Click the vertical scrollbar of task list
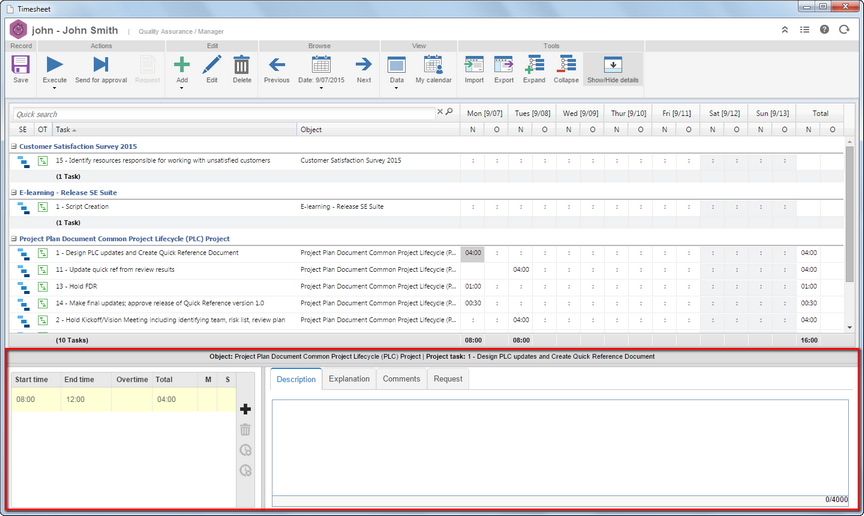Screen dimensions: 864x516 click(x=849, y=214)
